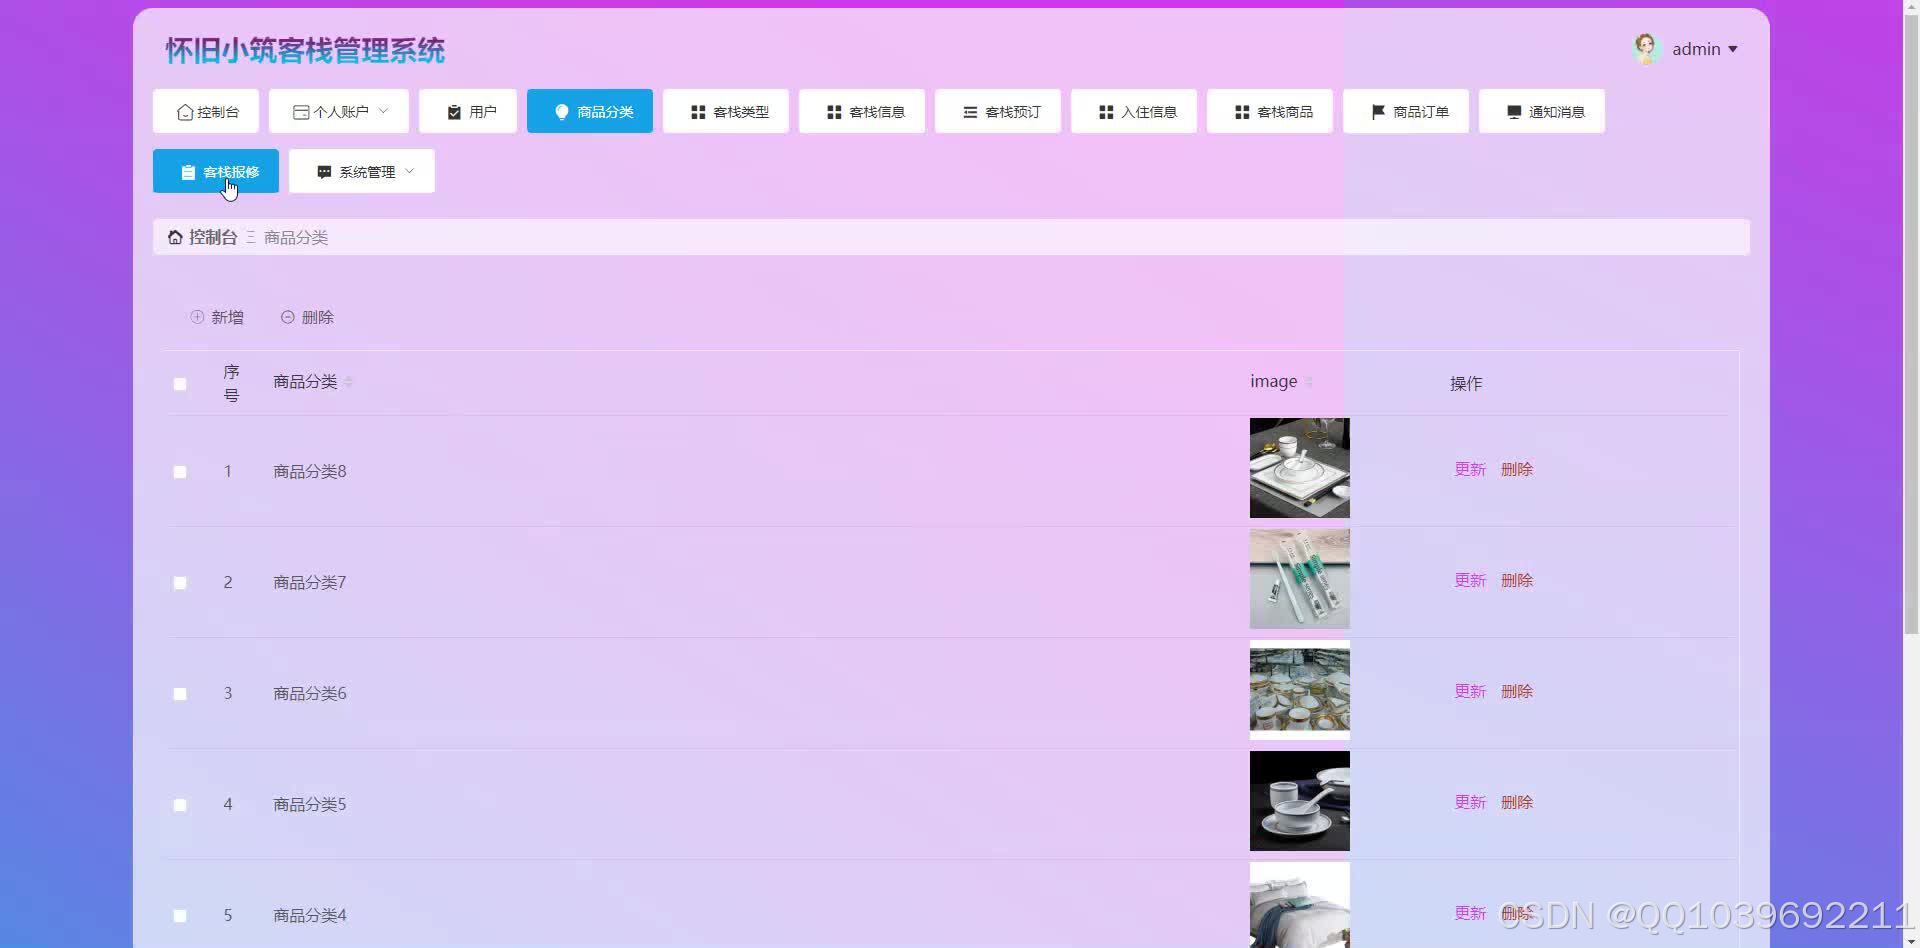The image size is (1920, 948).
Task: Click 删除 for 商品分类6
Action: (1517, 691)
